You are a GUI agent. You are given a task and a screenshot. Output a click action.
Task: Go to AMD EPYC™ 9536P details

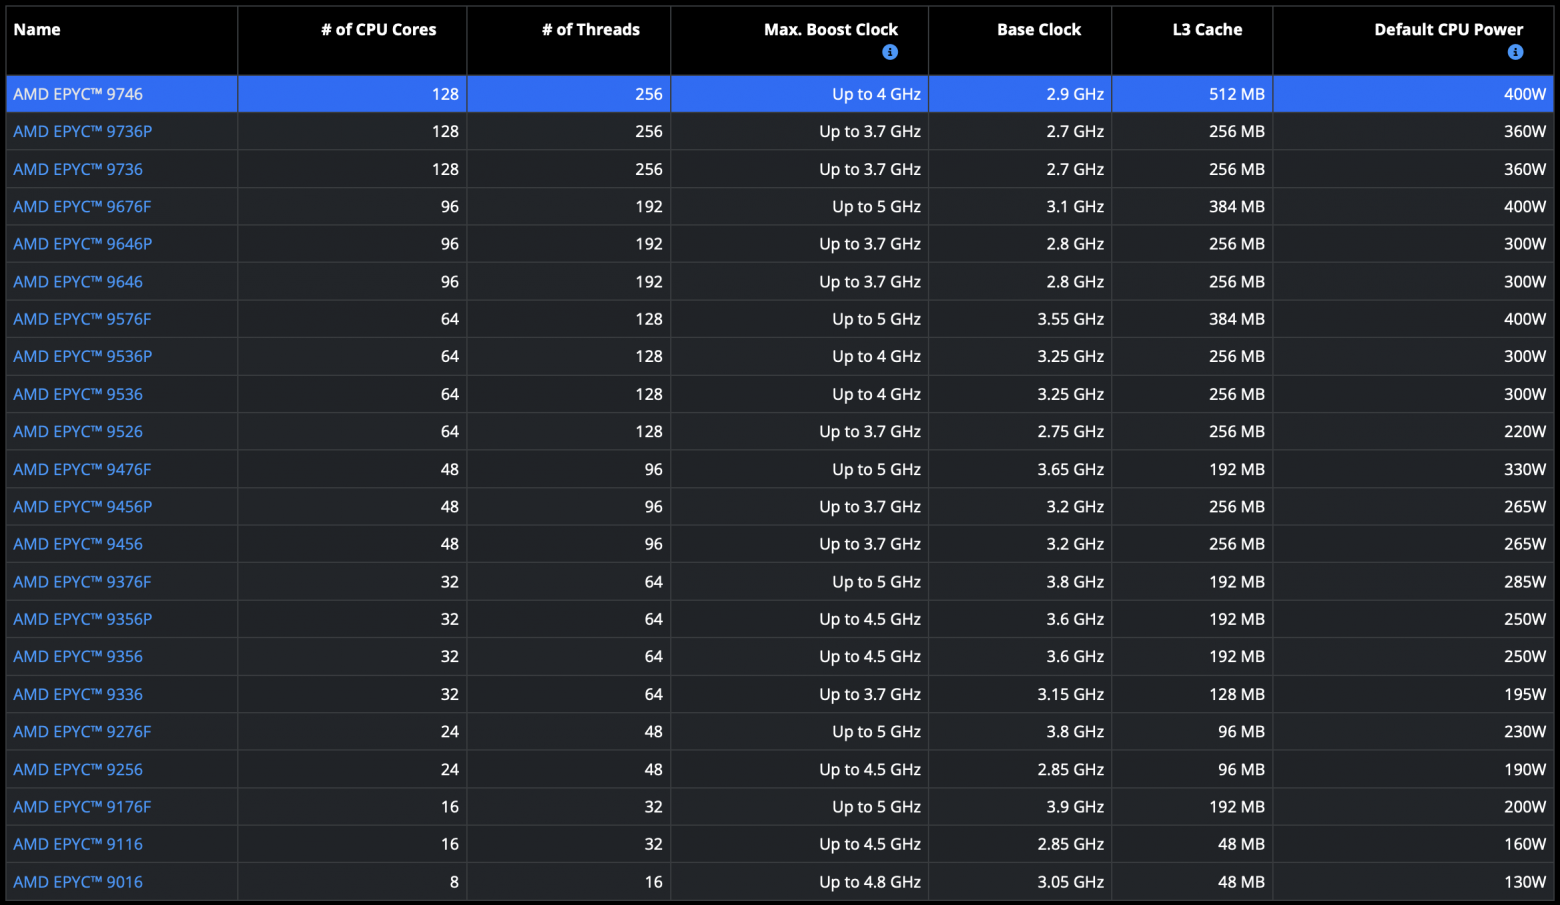[83, 356]
